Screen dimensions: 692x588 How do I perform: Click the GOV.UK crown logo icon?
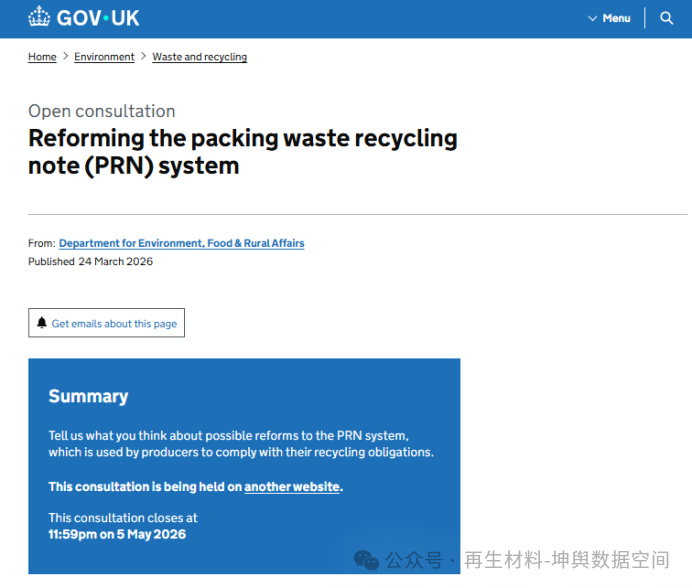coord(39,17)
